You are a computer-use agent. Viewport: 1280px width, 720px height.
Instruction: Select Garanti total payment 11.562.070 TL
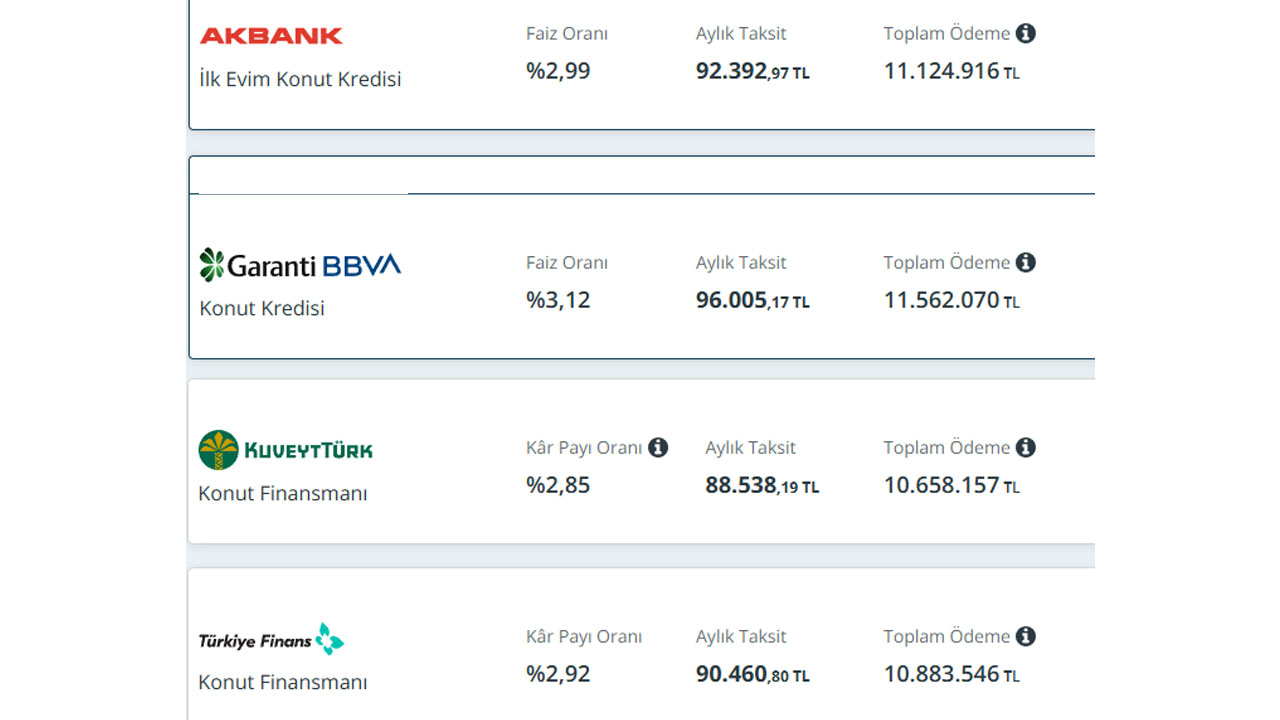[x=951, y=300]
